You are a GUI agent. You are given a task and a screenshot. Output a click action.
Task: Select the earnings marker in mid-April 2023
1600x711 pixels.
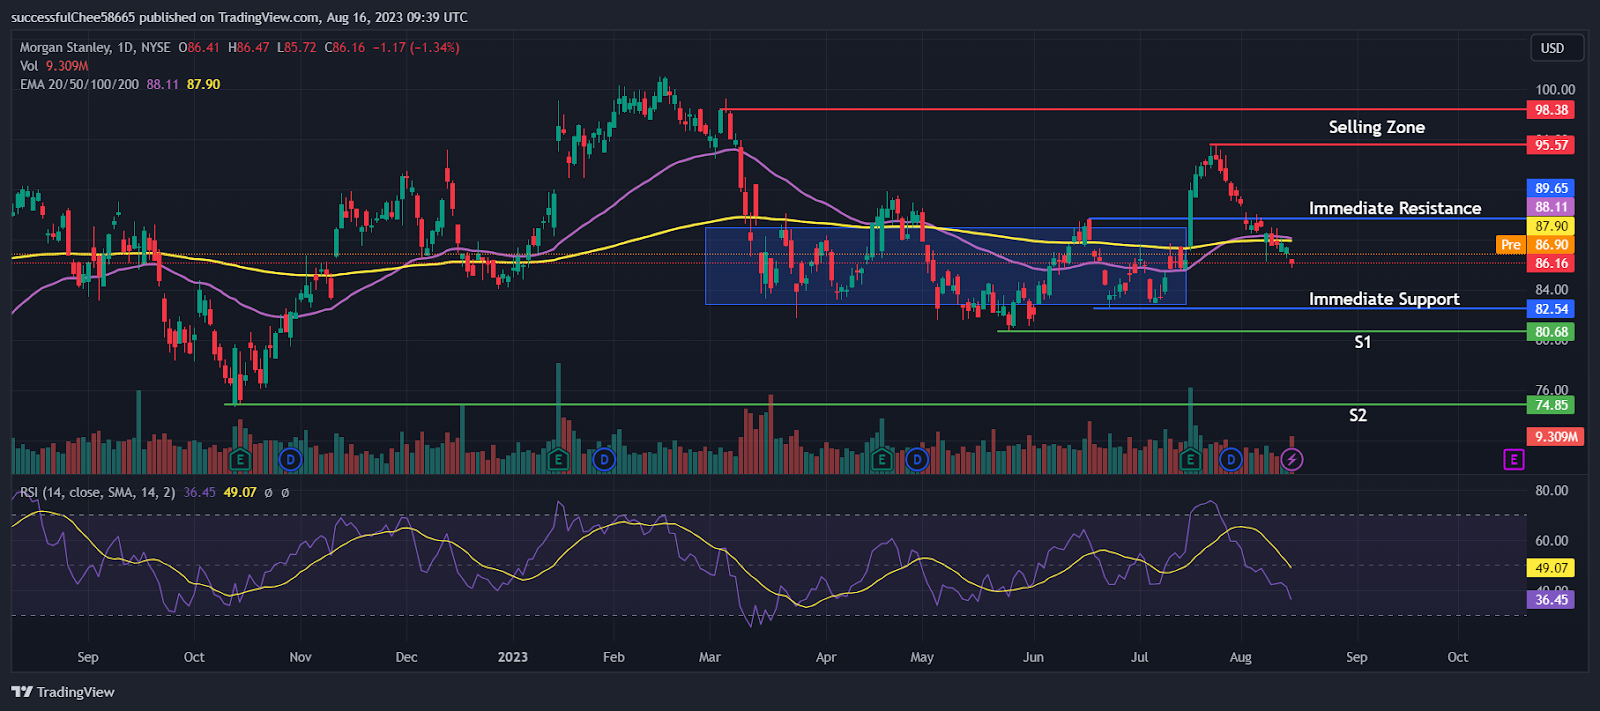click(x=882, y=460)
